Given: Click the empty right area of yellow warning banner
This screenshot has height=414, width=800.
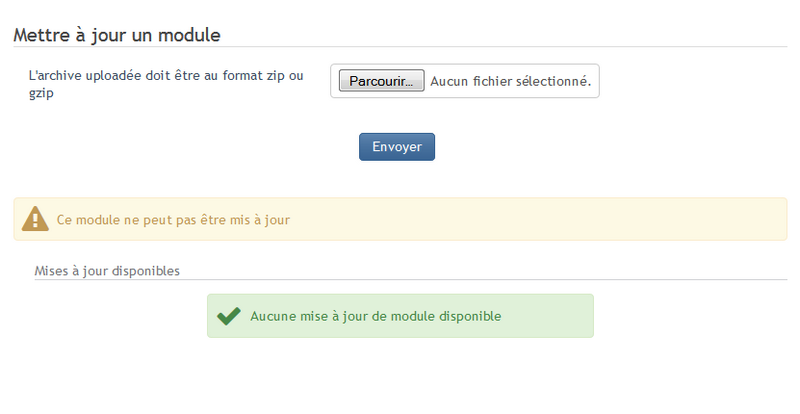Looking at the screenshot, I should pos(600,219).
